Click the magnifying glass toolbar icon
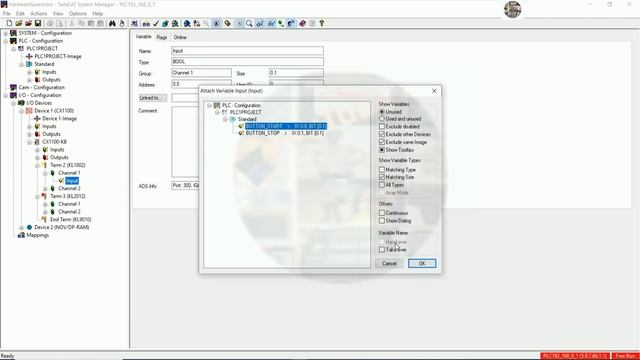This screenshot has height=360, width=640. 249,24
